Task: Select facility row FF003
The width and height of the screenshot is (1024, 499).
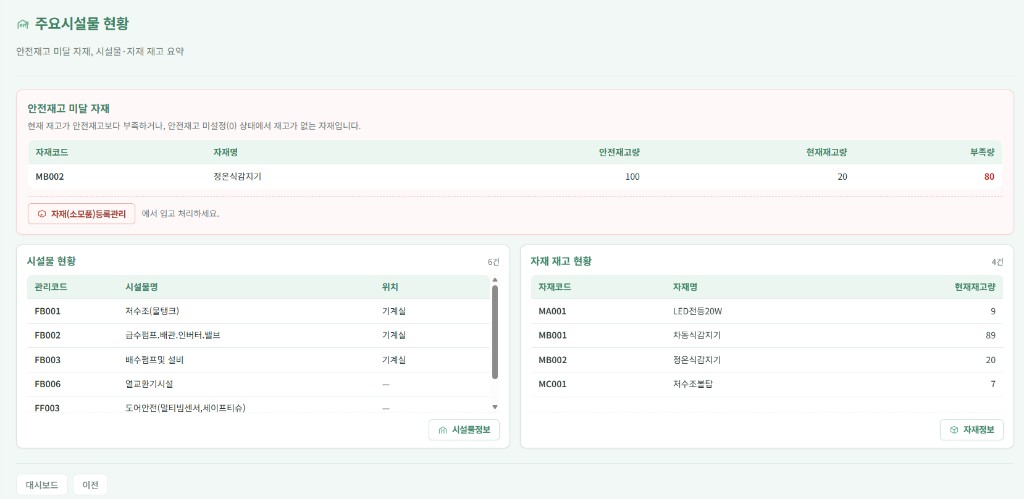Action: [258, 405]
